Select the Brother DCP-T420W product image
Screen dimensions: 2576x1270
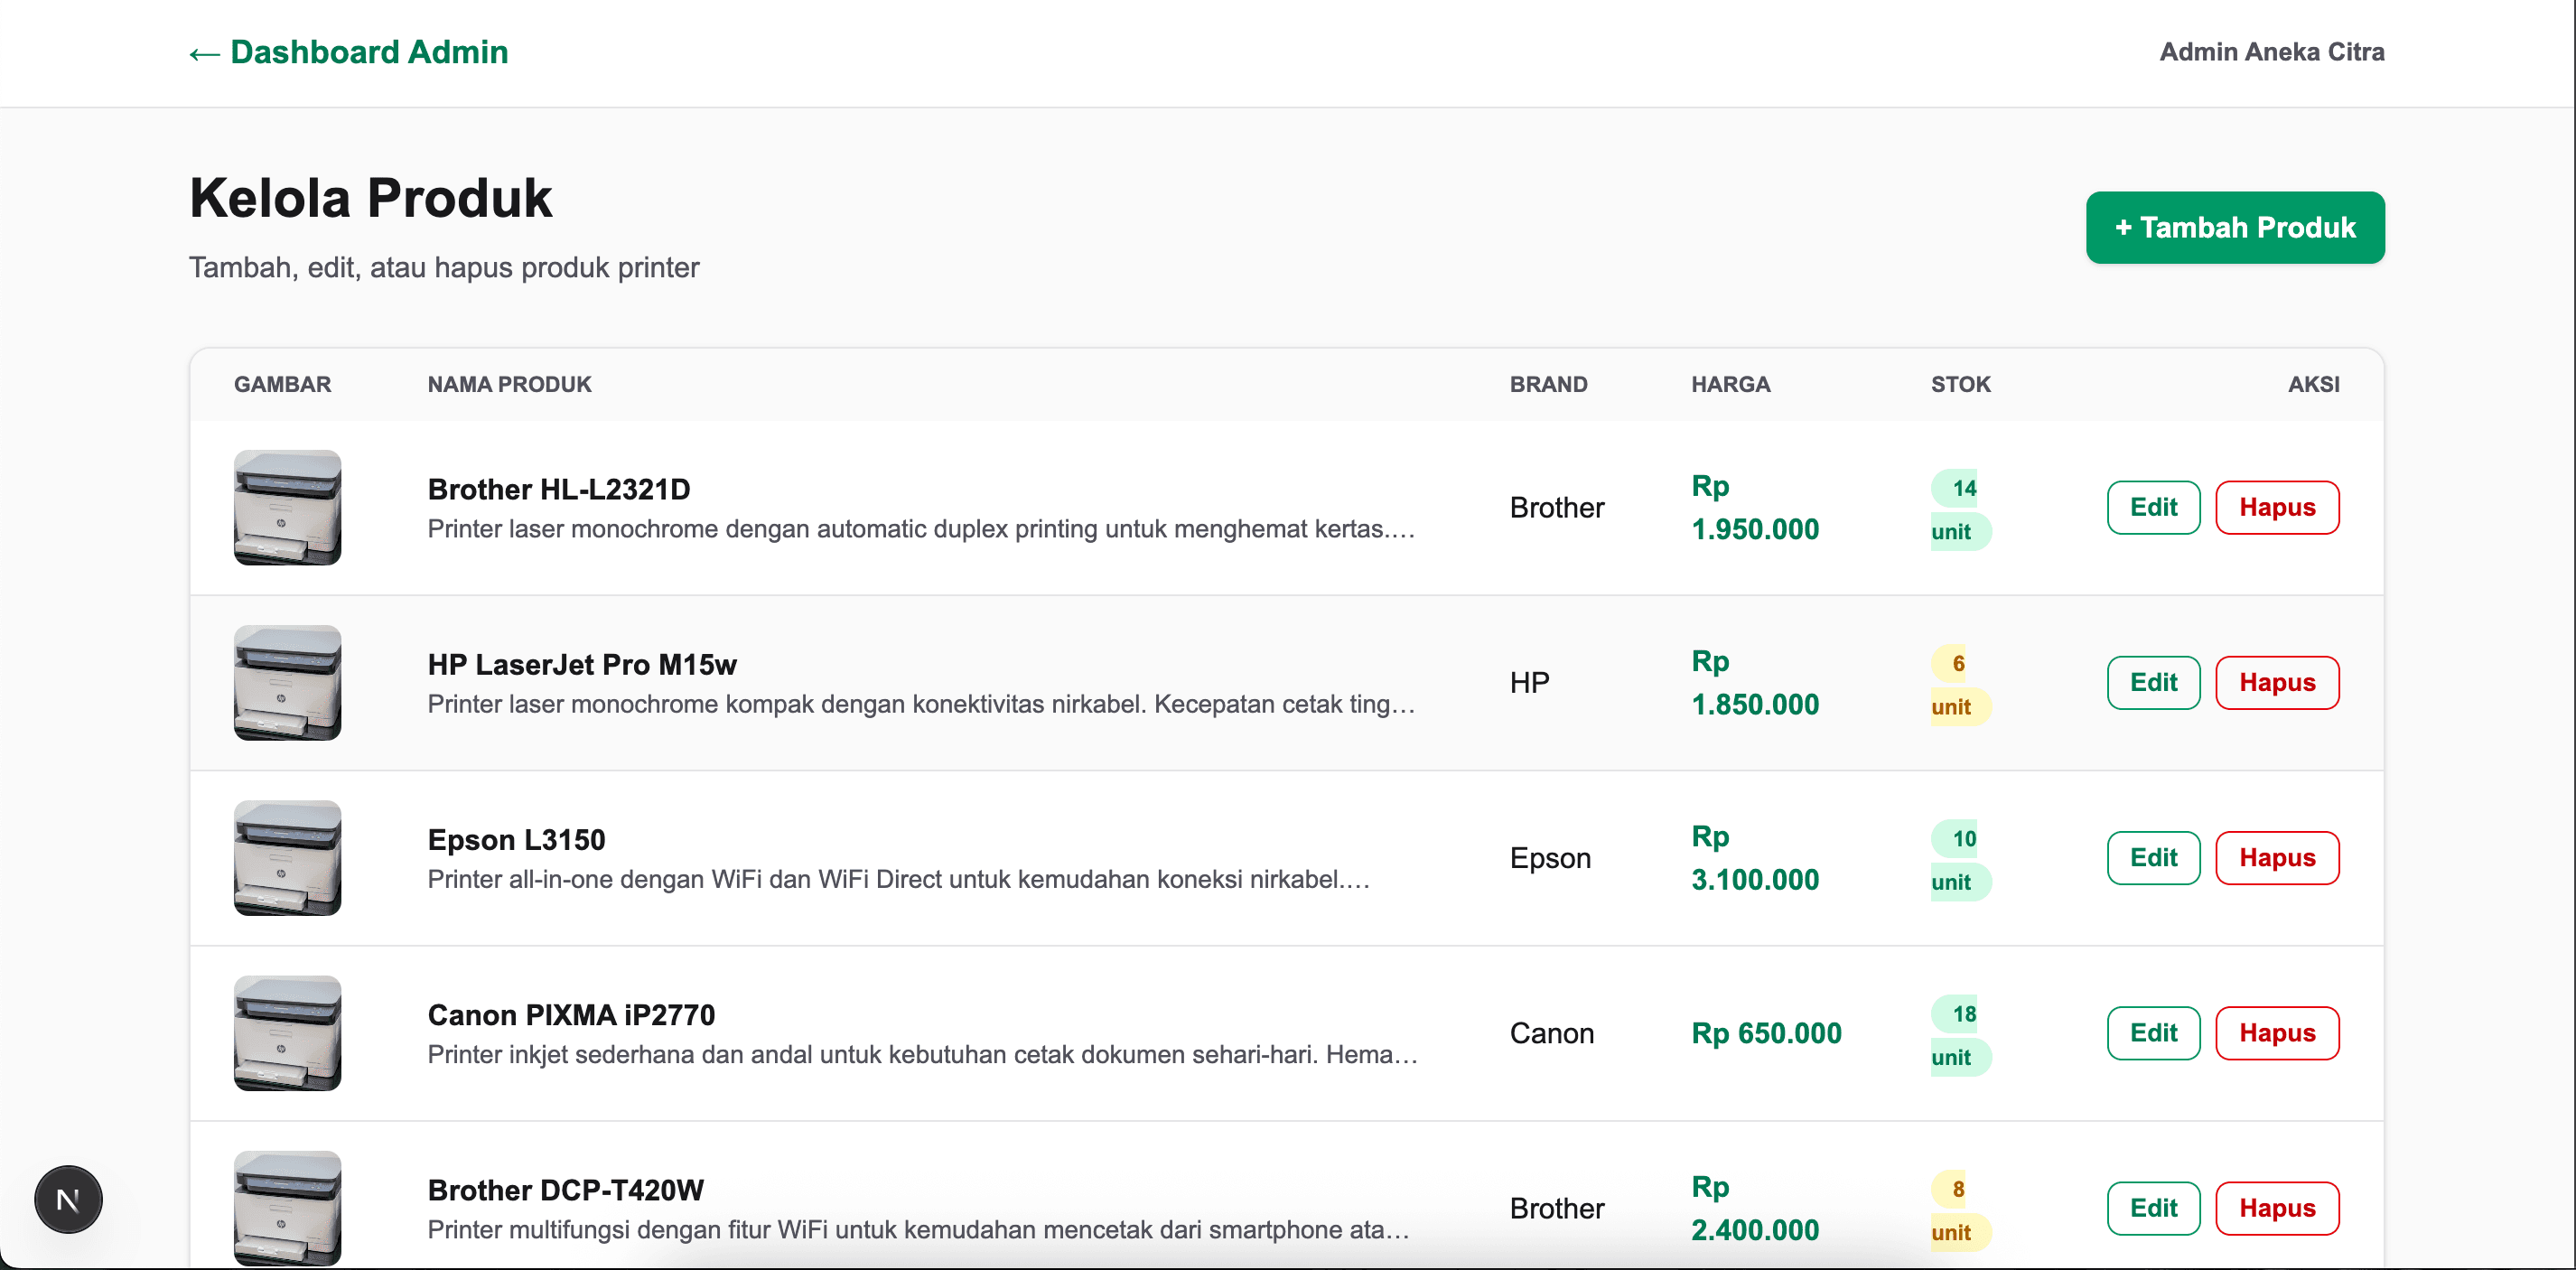(x=287, y=1207)
